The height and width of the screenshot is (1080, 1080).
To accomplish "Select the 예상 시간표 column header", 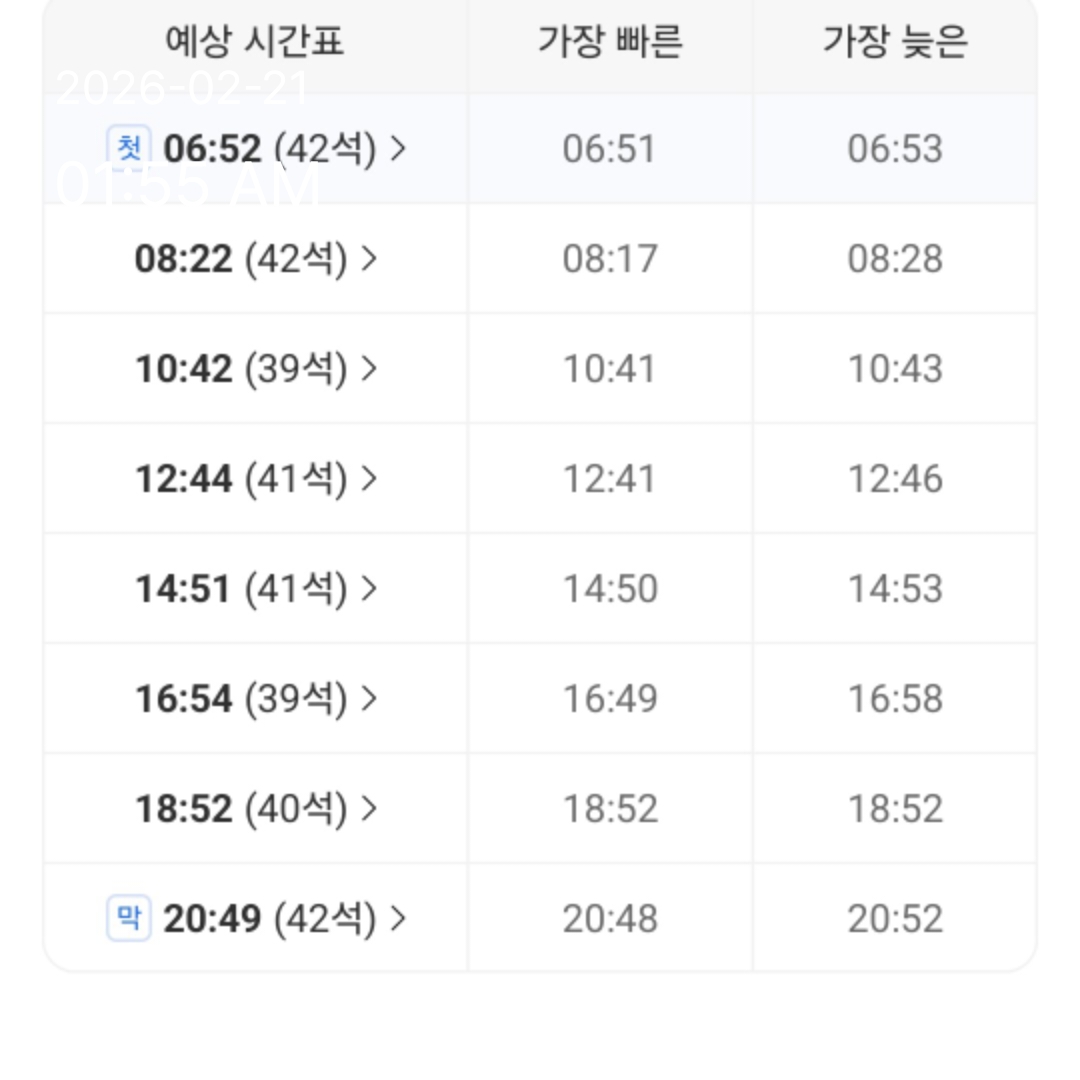I will pyautogui.click(x=254, y=42).
